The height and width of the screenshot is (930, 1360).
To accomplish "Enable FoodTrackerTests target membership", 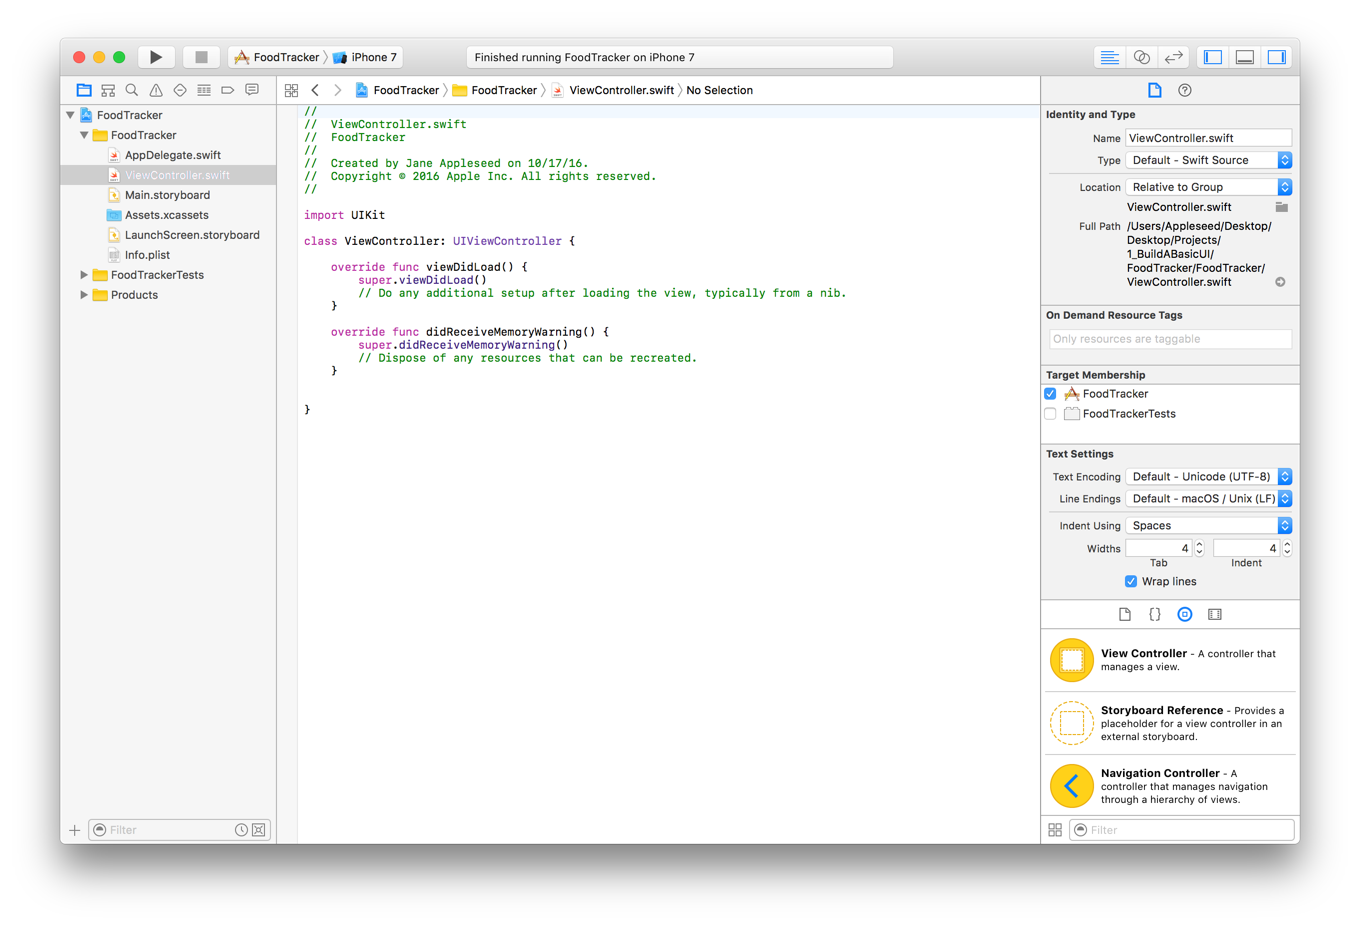I will 1050,414.
